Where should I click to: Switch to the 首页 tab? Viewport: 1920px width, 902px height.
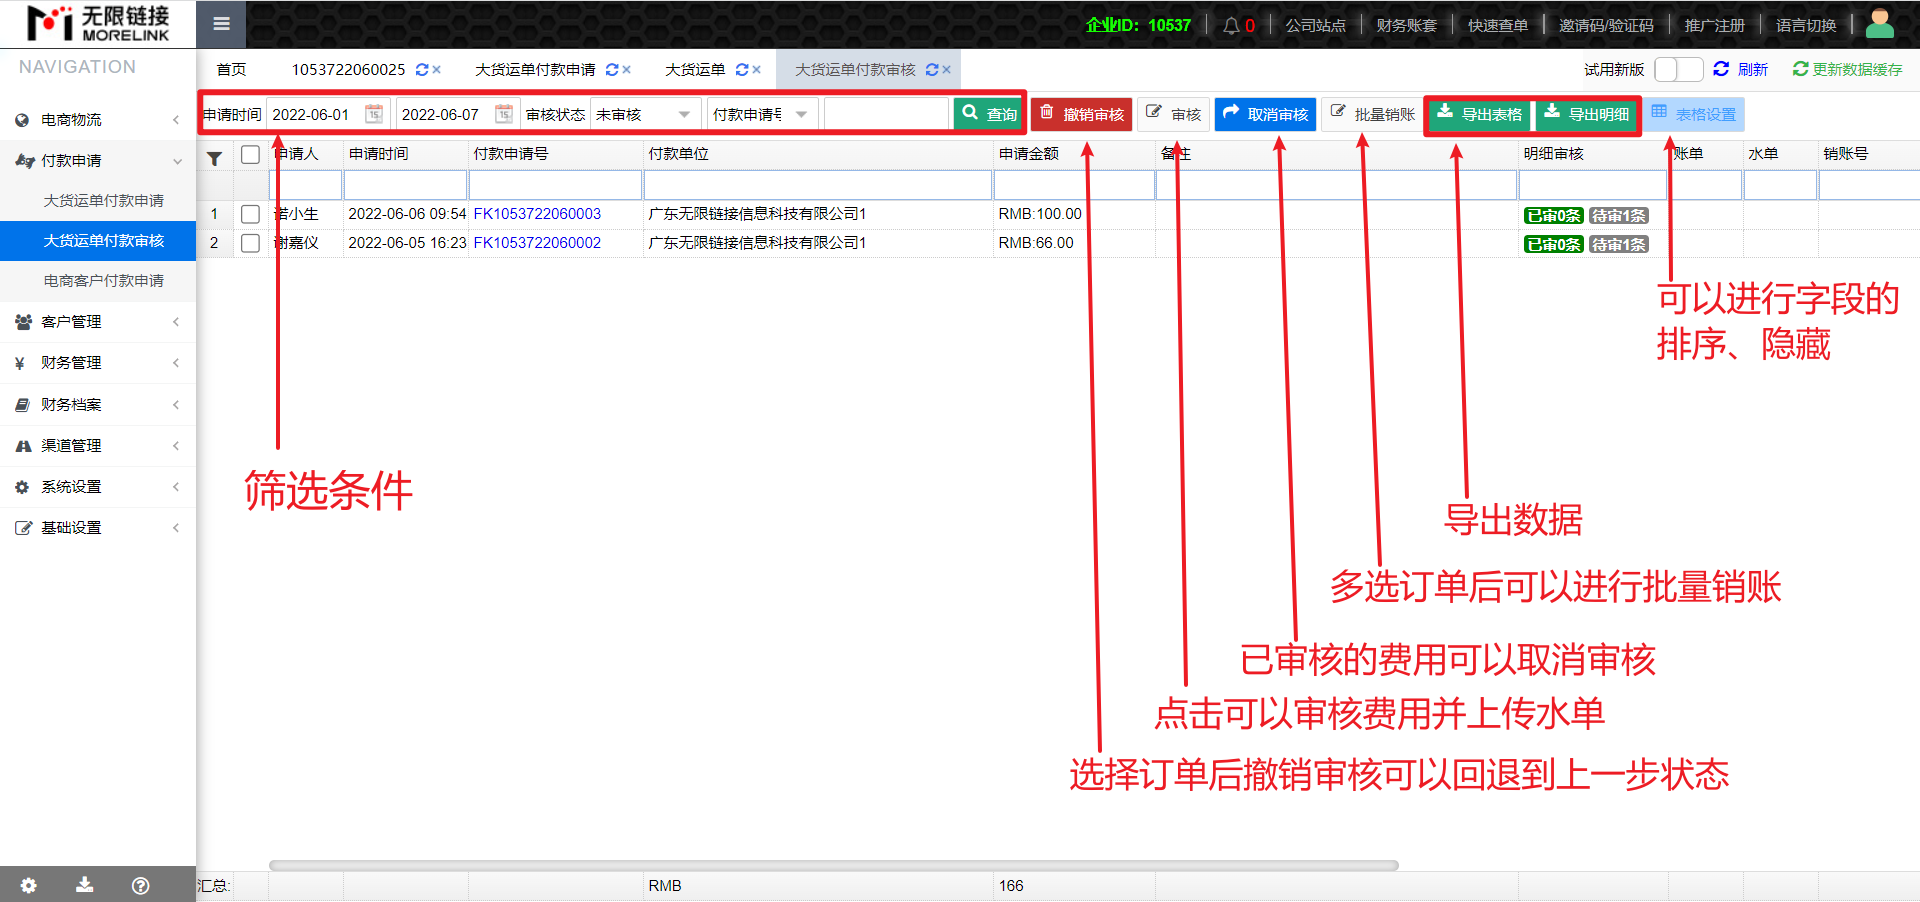click(x=231, y=70)
